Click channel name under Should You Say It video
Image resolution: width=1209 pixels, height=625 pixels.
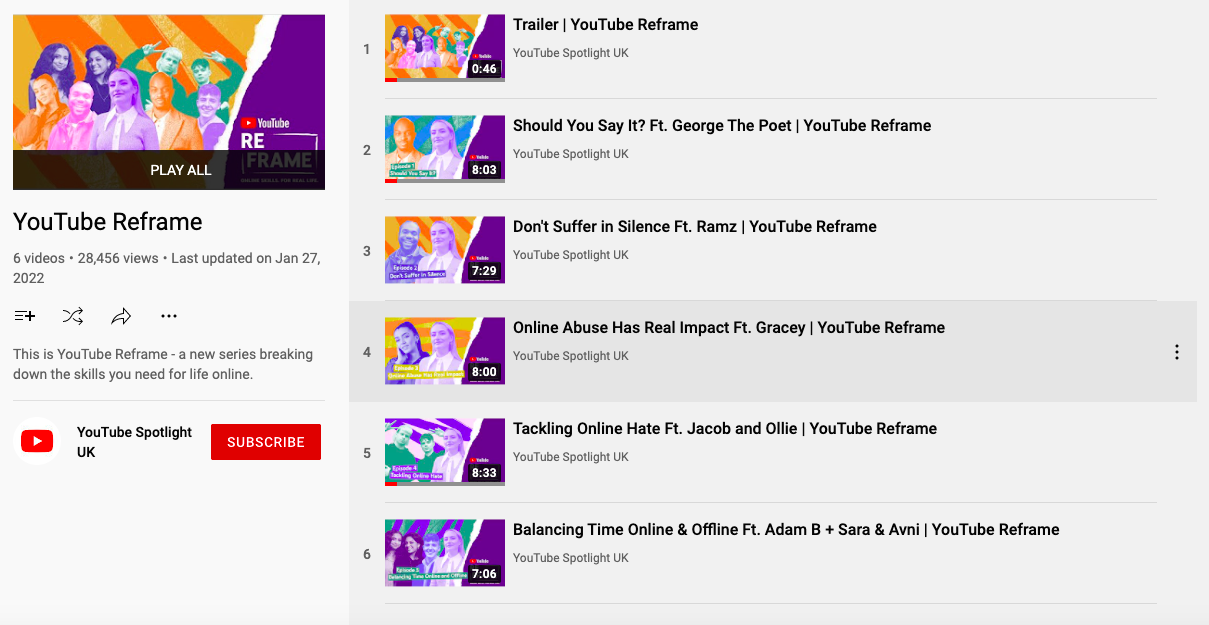tap(571, 154)
